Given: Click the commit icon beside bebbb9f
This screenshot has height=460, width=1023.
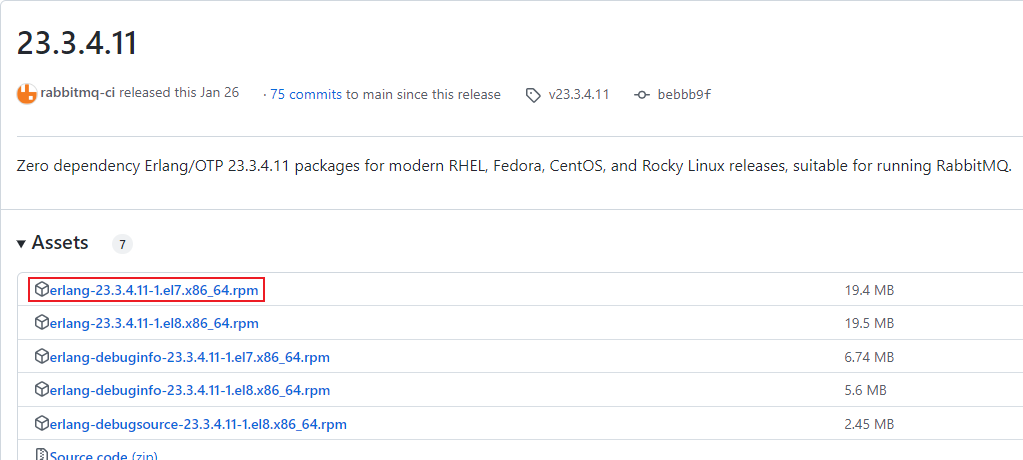Looking at the screenshot, I should coord(641,95).
